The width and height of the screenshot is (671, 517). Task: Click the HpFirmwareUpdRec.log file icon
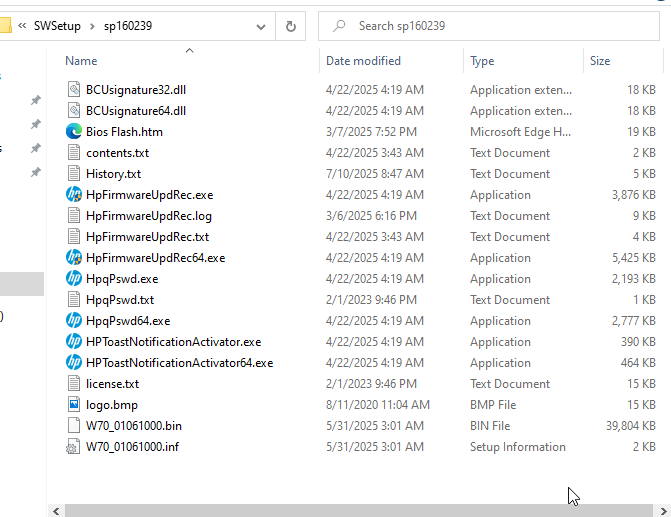(74, 215)
